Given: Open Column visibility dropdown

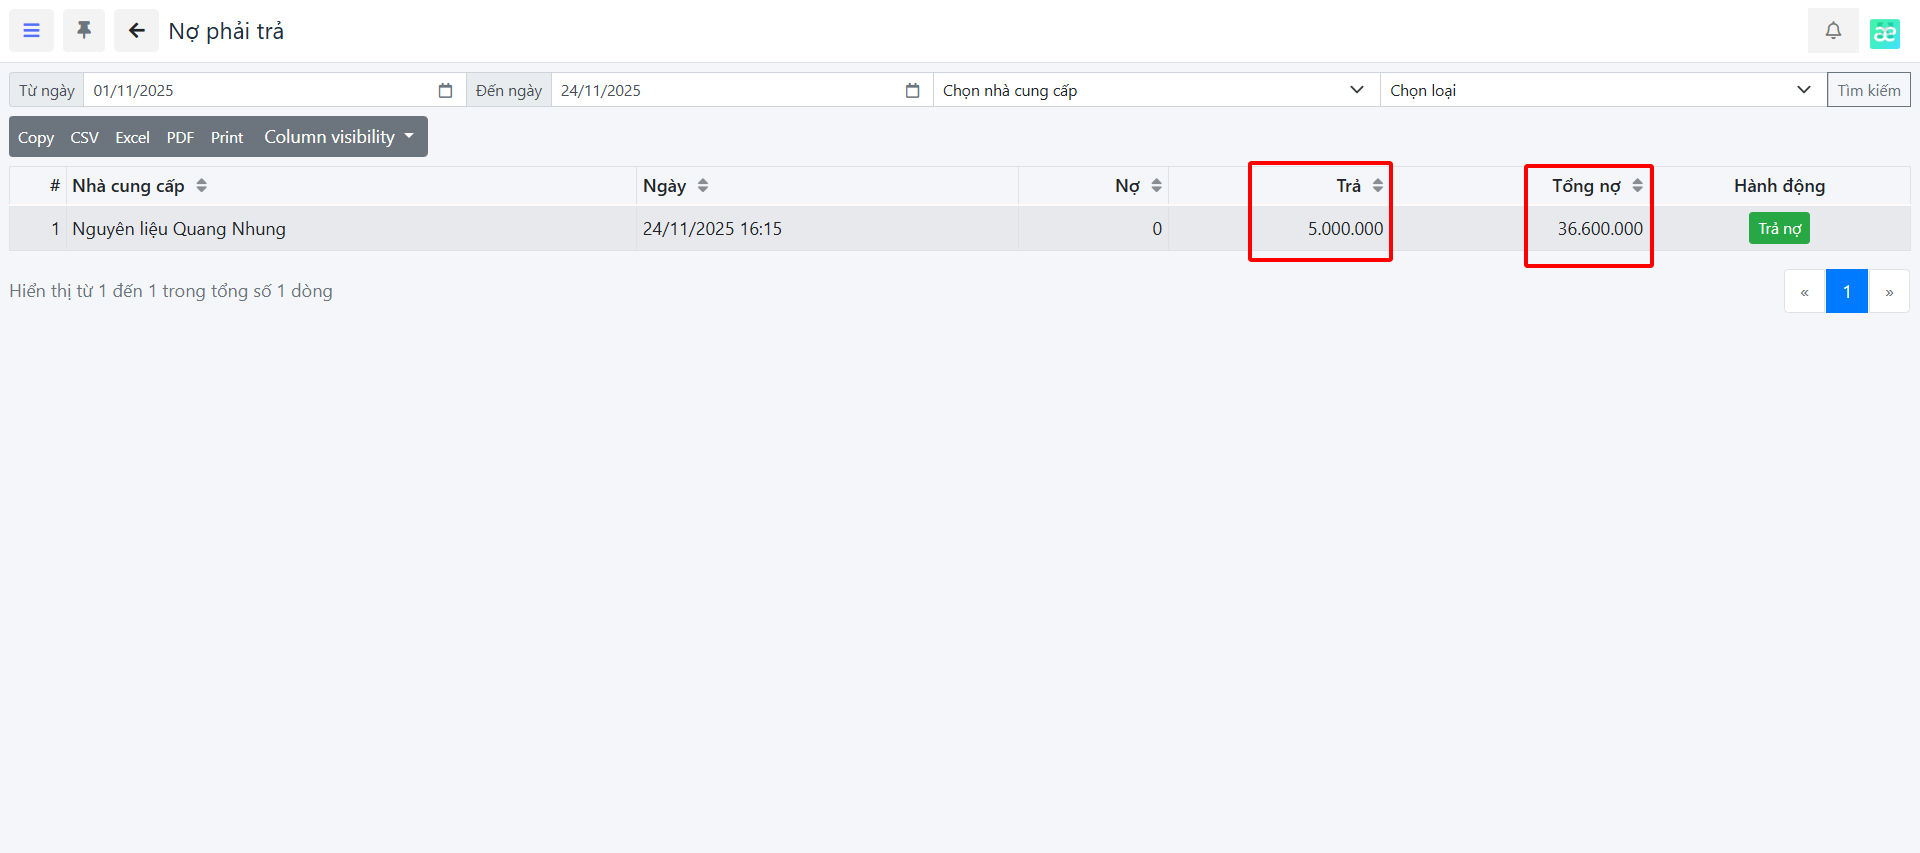Looking at the screenshot, I should [338, 137].
